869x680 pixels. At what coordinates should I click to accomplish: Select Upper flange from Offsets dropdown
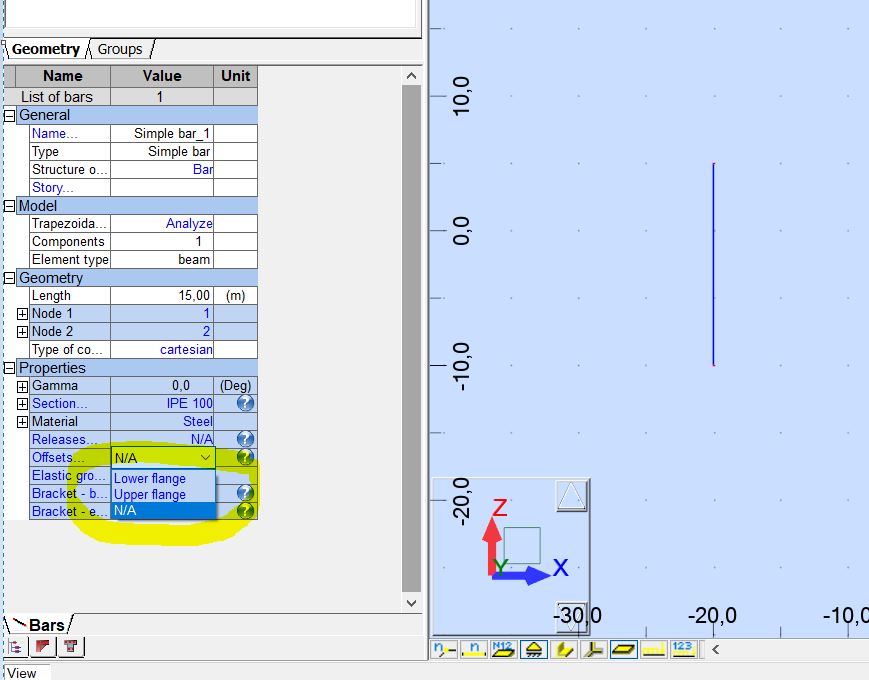pyautogui.click(x=150, y=493)
